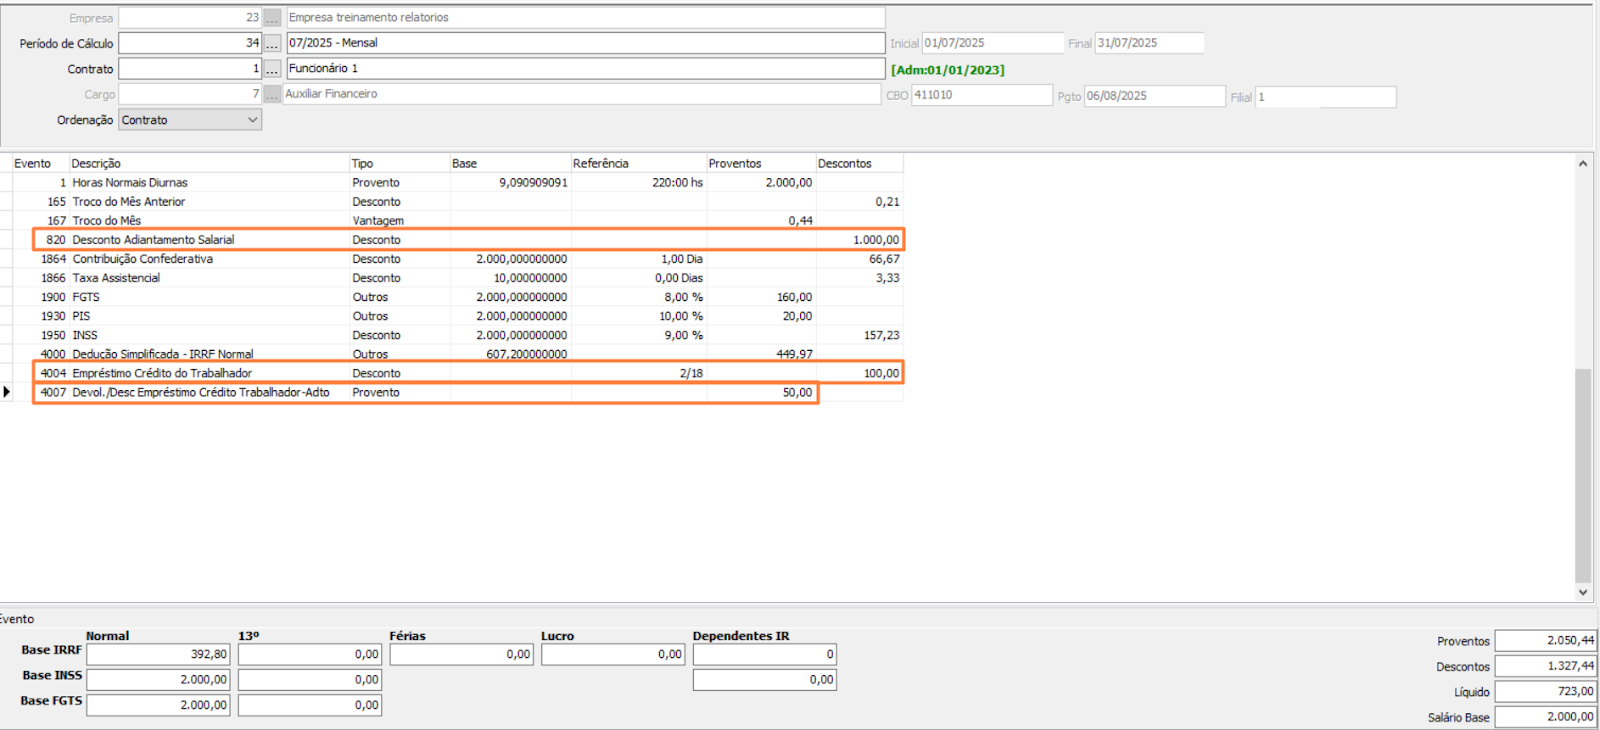1600x730 pixels.
Task: Select the FGTS event row
Action: tap(457, 297)
